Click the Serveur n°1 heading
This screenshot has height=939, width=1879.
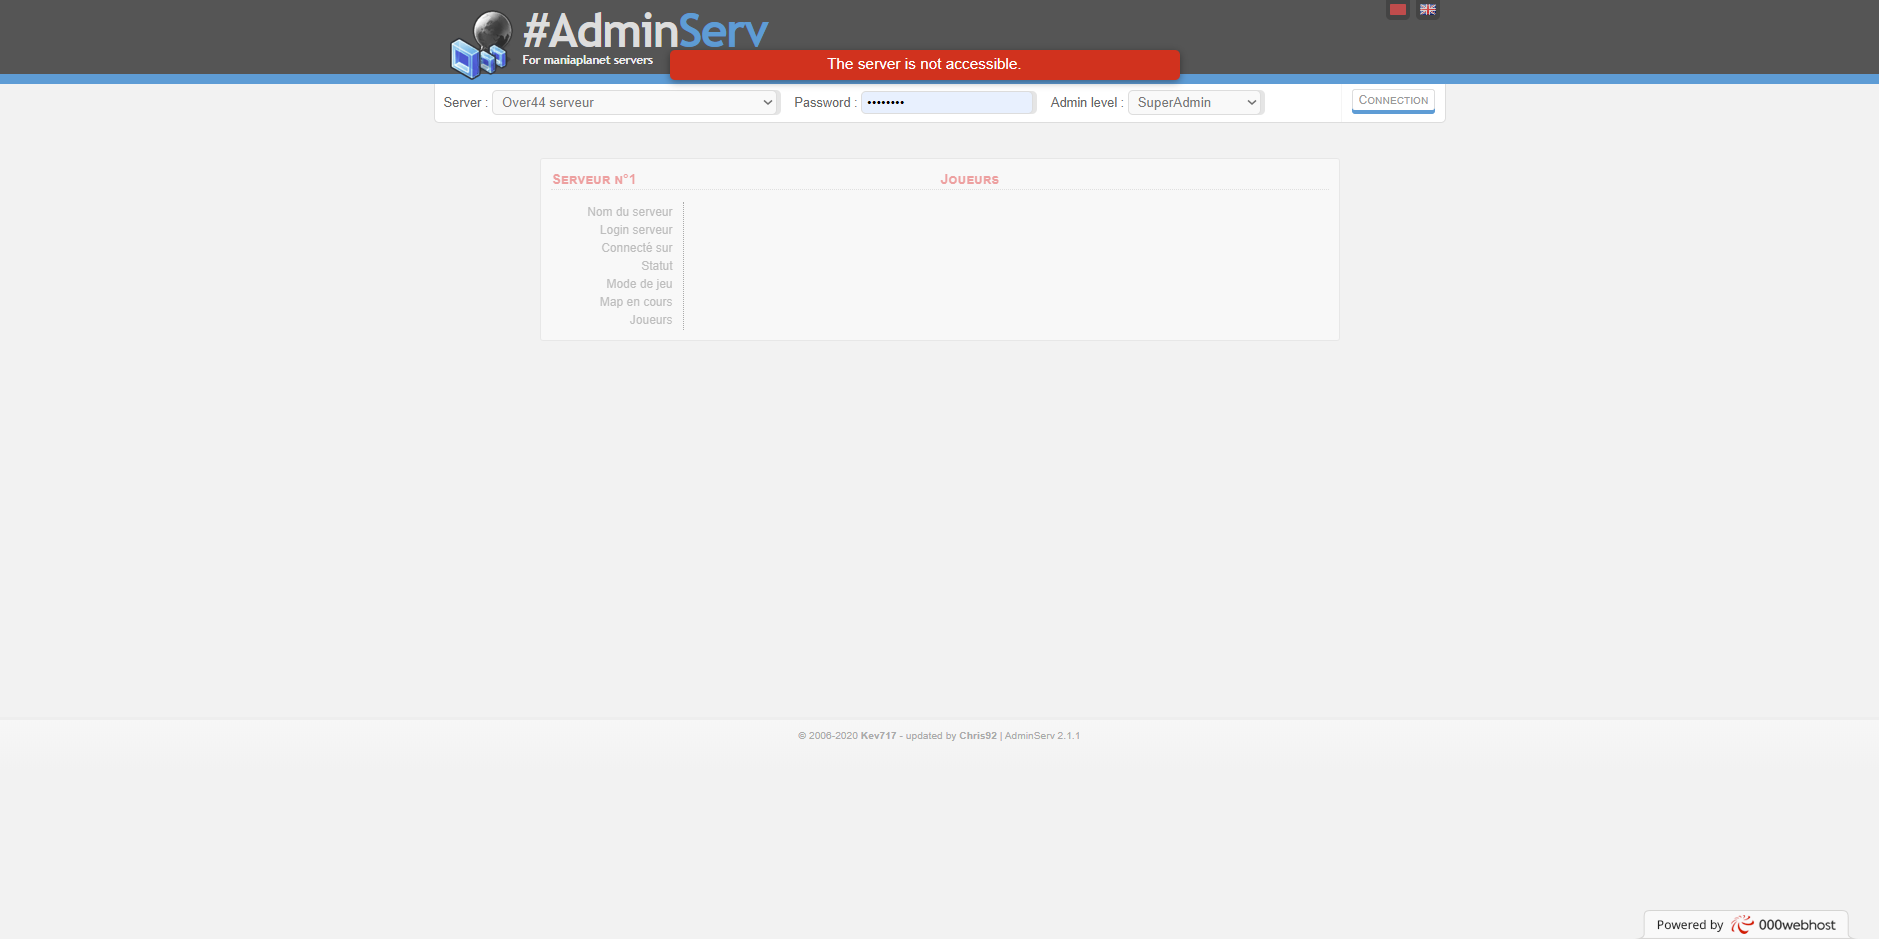point(594,180)
